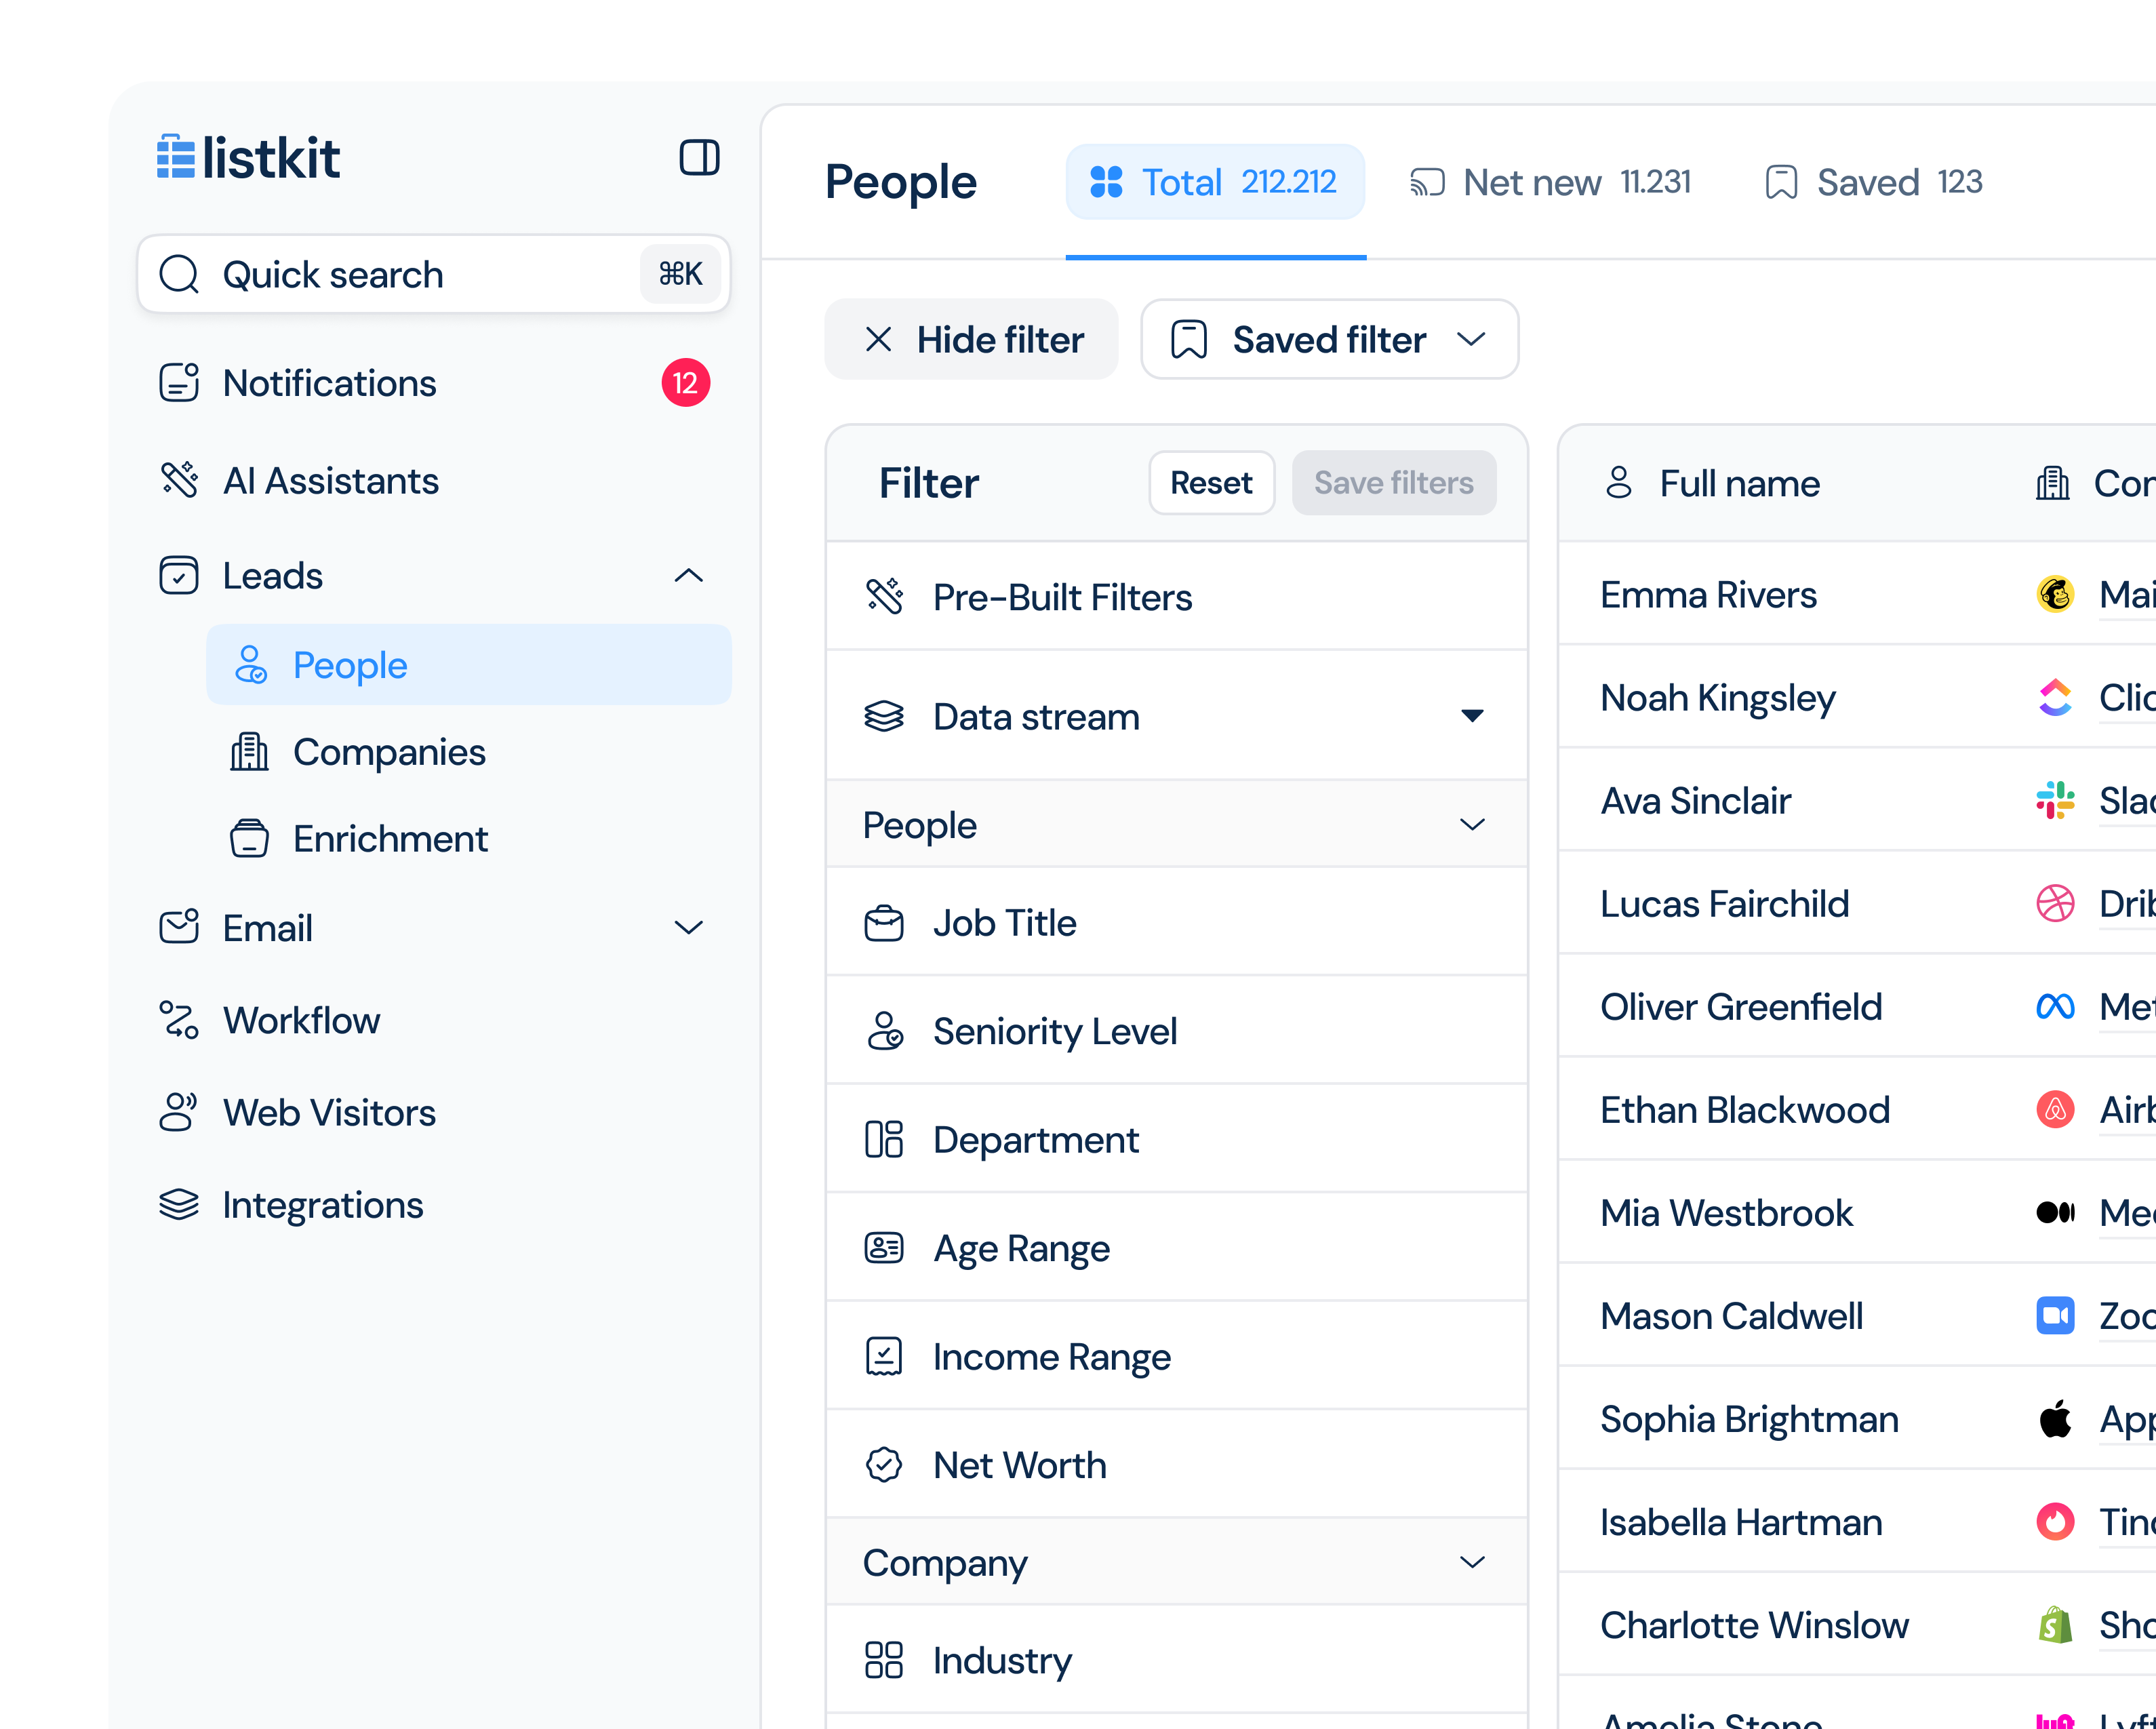
Task: Open Enrichment under Leads
Action: pyautogui.click(x=390, y=839)
